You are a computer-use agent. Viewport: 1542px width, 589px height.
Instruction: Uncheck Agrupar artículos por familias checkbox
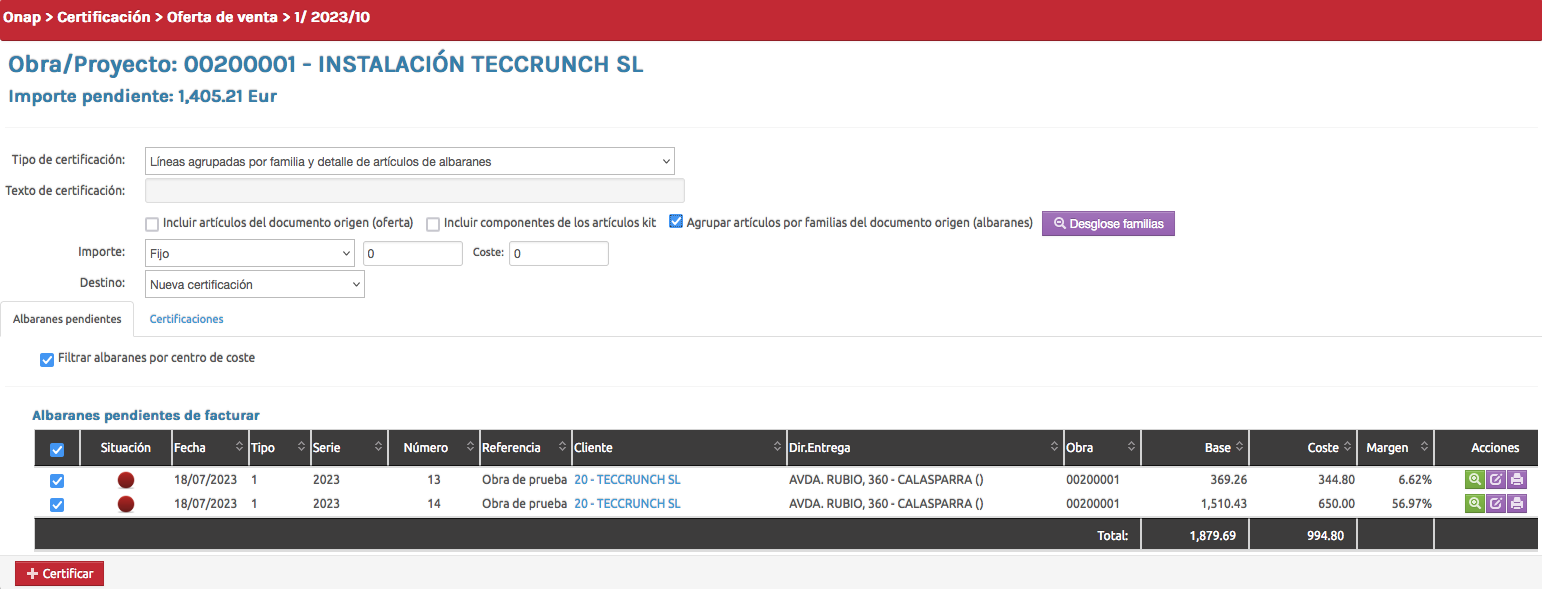click(676, 223)
